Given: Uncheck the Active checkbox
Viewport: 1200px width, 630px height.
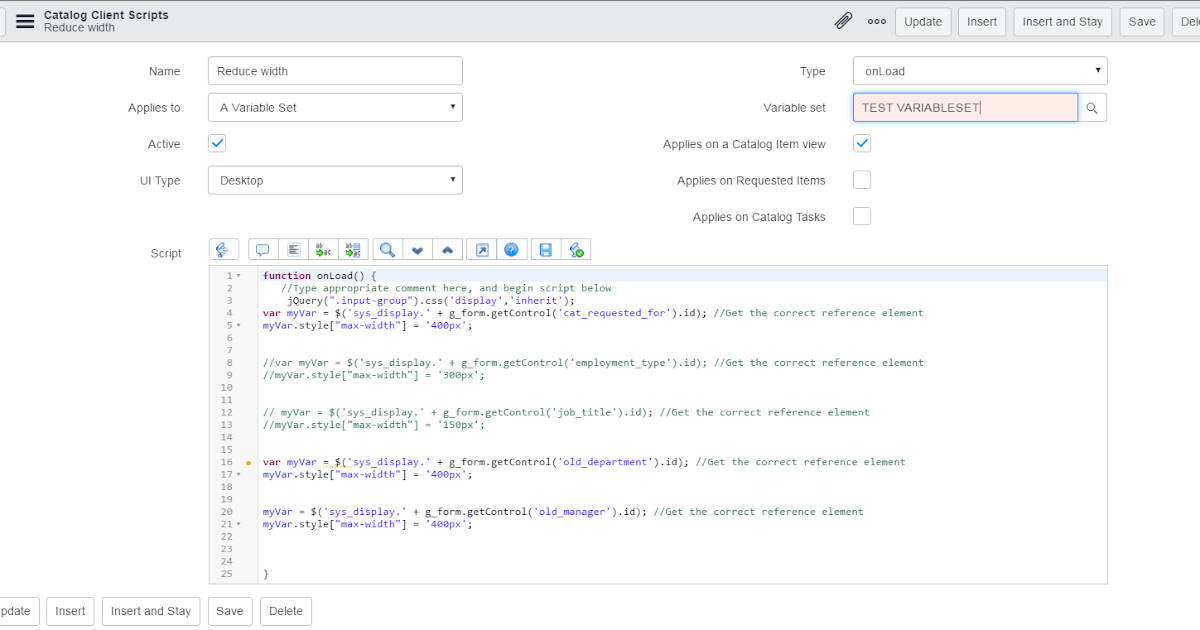Looking at the screenshot, I should point(217,143).
